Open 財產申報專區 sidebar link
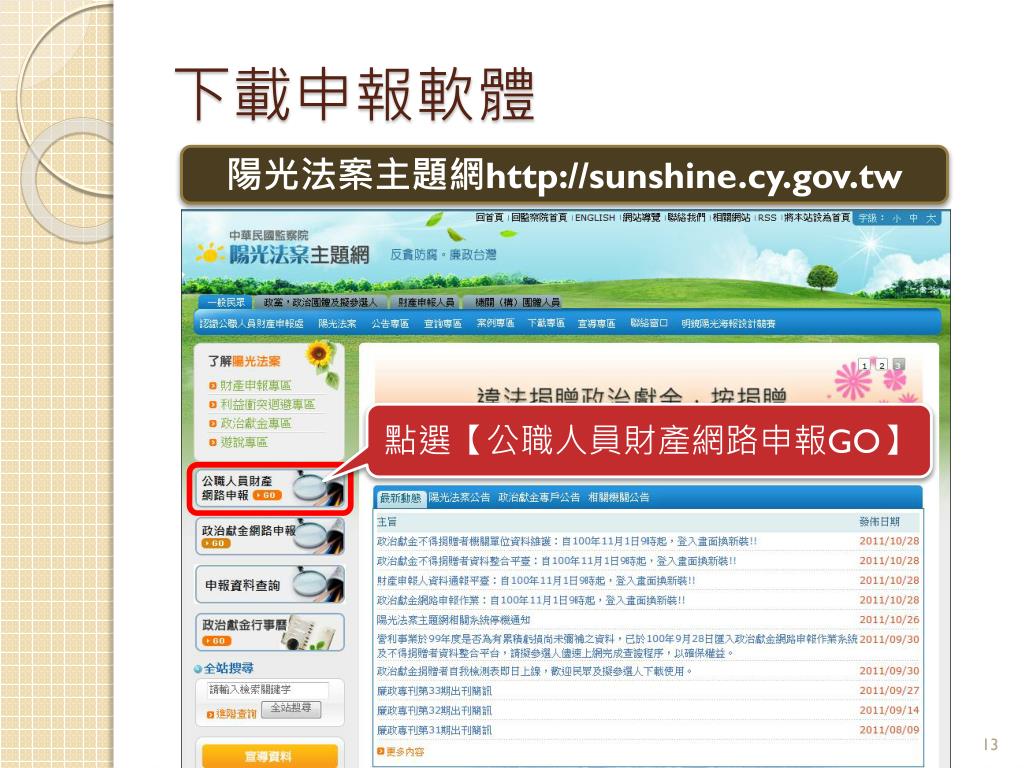Screen dimensions: 1024x768 (x=255, y=385)
